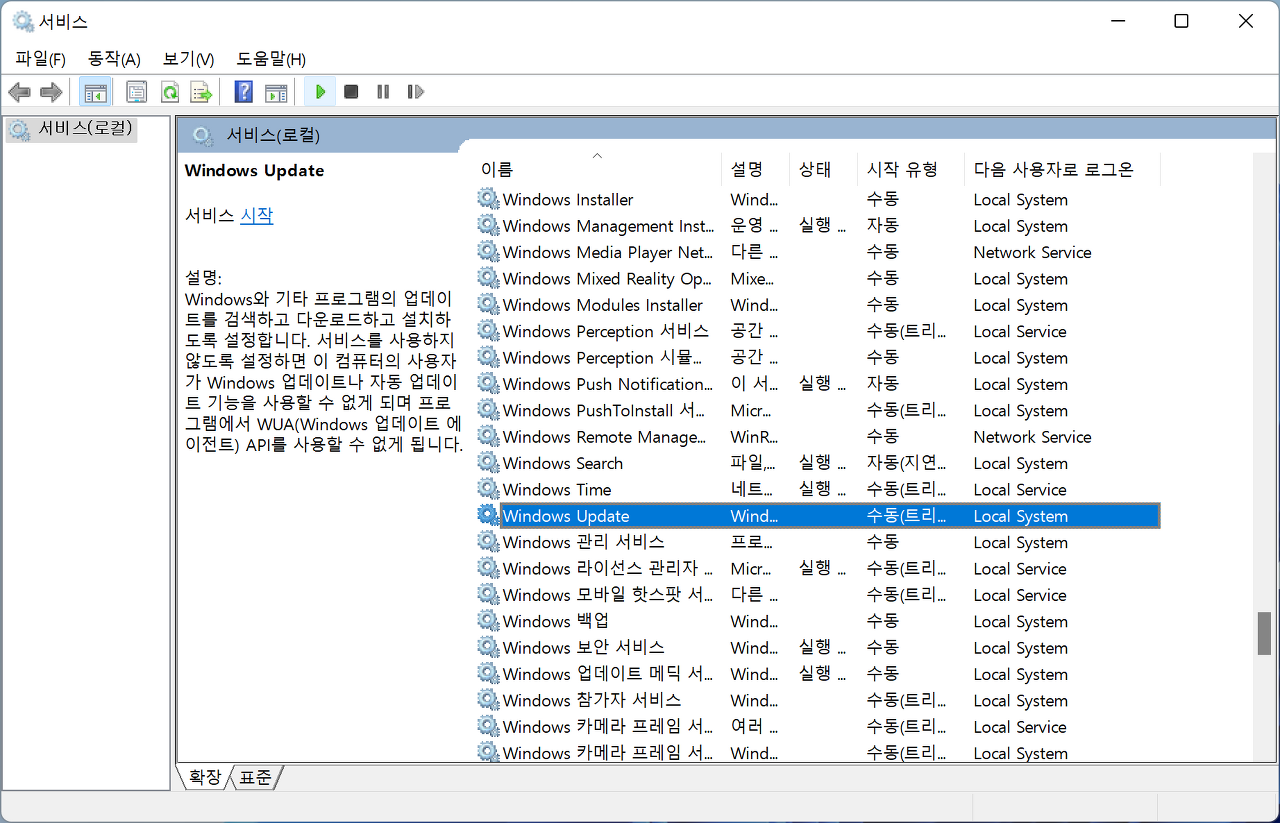Image resolution: width=1280 pixels, height=823 pixels.
Task: Open the Help question mark icon
Action: coord(243,92)
